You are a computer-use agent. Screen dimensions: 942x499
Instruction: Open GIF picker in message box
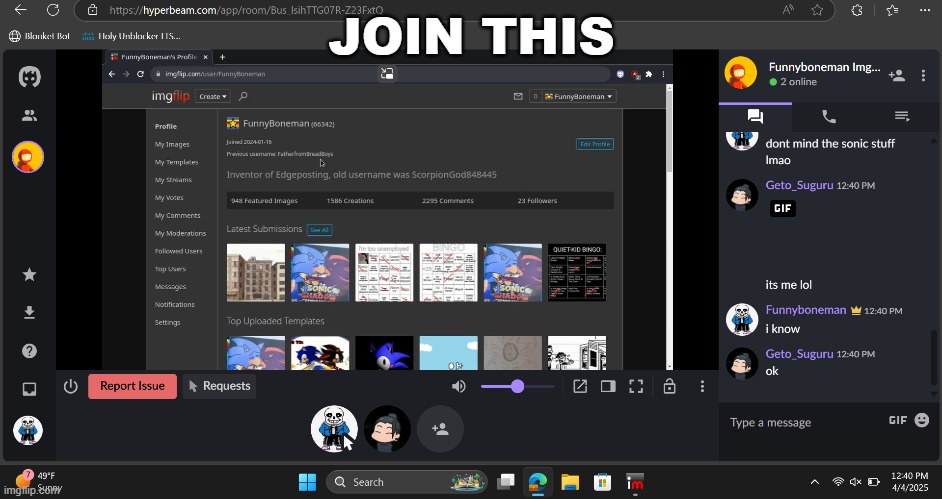898,420
